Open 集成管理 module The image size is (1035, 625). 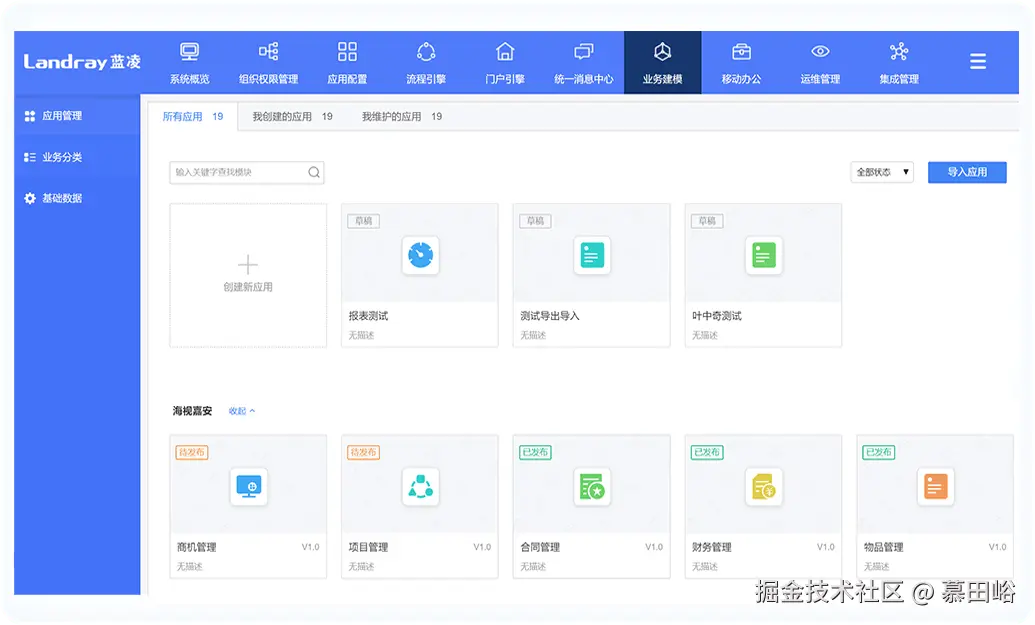(899, 63)
